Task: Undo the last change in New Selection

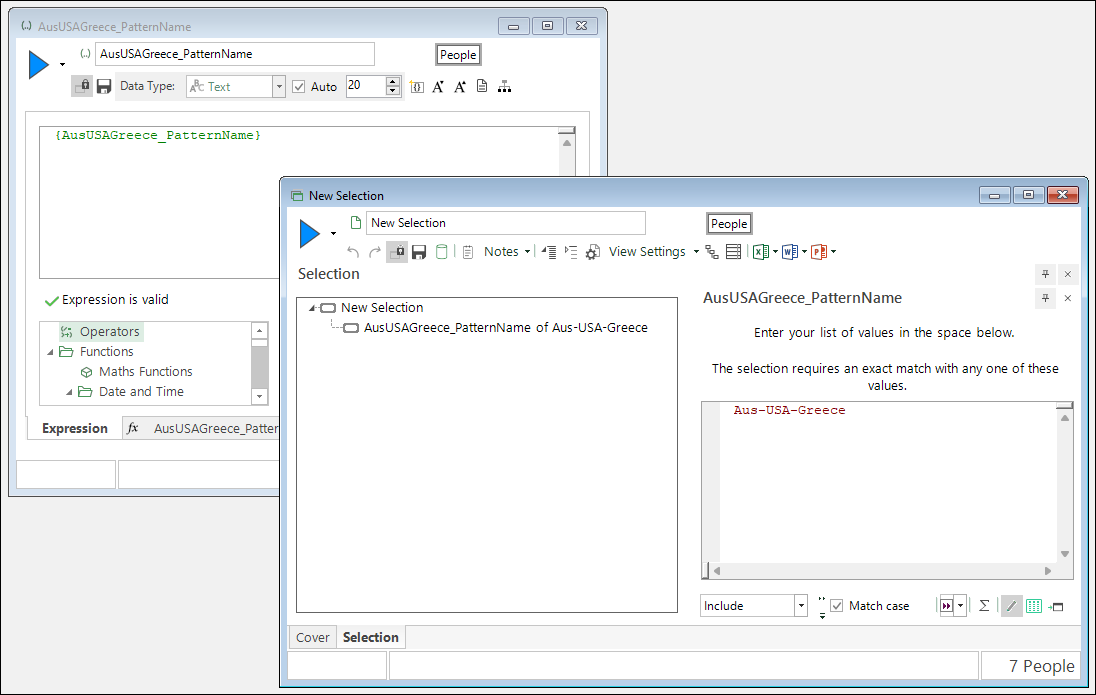Action: (353, 252)
